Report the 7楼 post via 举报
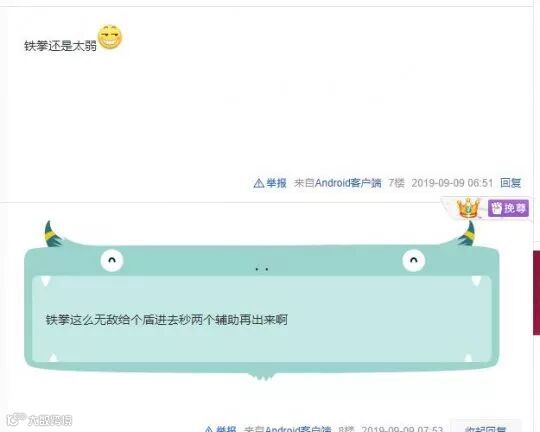This screenshot has width=540, height=432. click(276, 183)
